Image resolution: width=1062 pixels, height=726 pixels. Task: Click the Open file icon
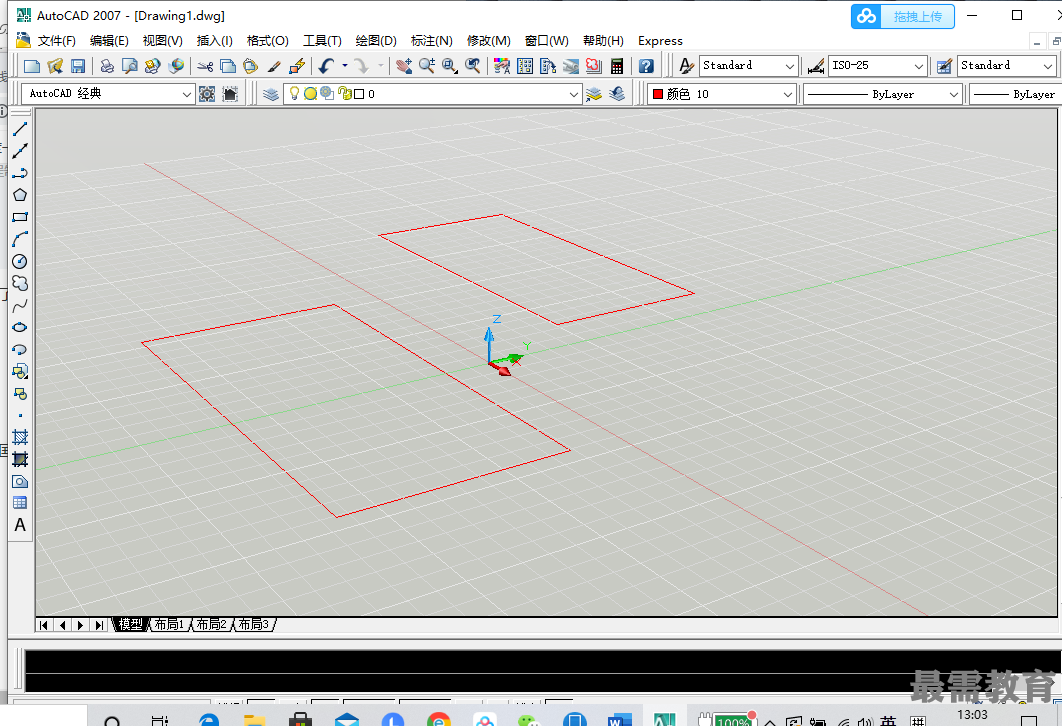click(55, 66)
